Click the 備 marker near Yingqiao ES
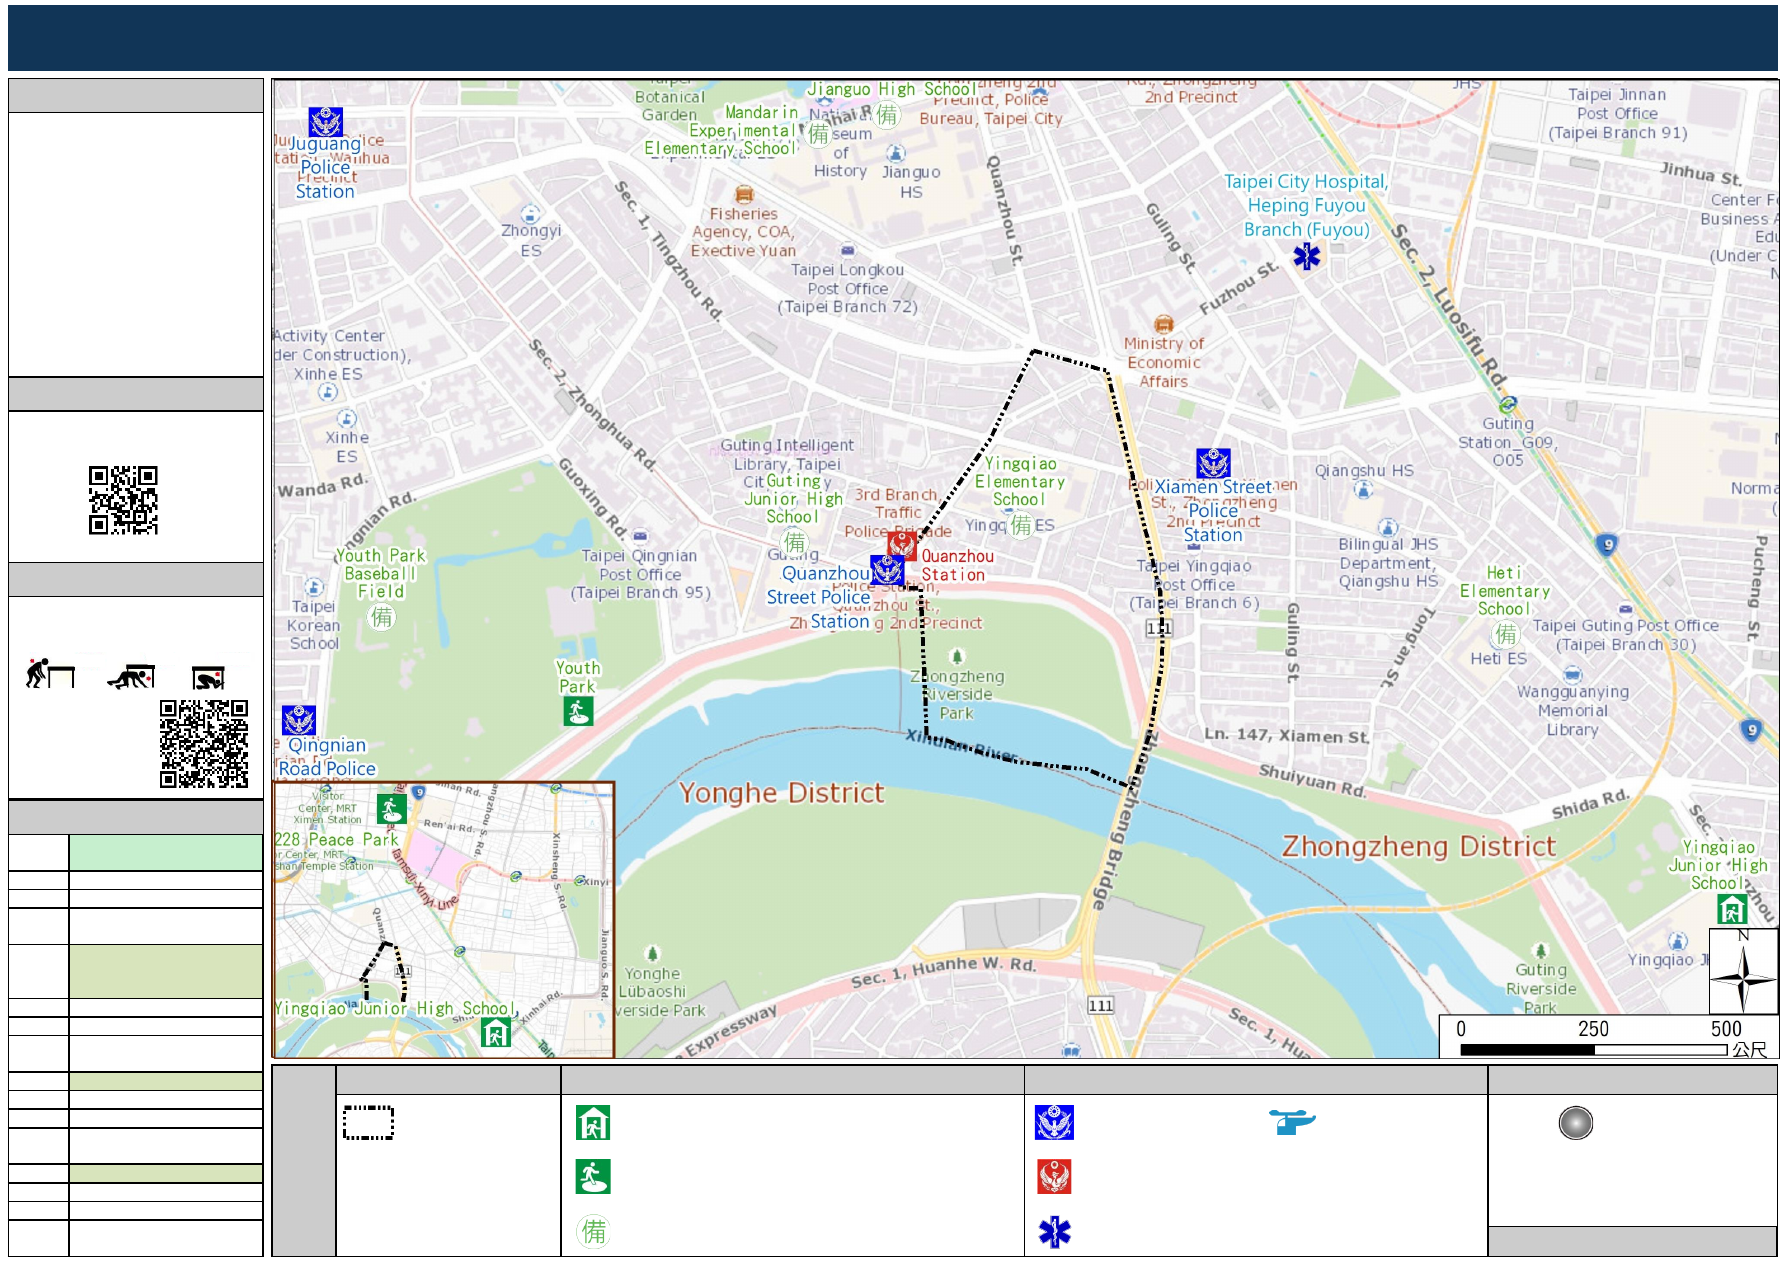Image resolution: width=1786 pixels, height=1263 pixels. (x=1021, y=524)
